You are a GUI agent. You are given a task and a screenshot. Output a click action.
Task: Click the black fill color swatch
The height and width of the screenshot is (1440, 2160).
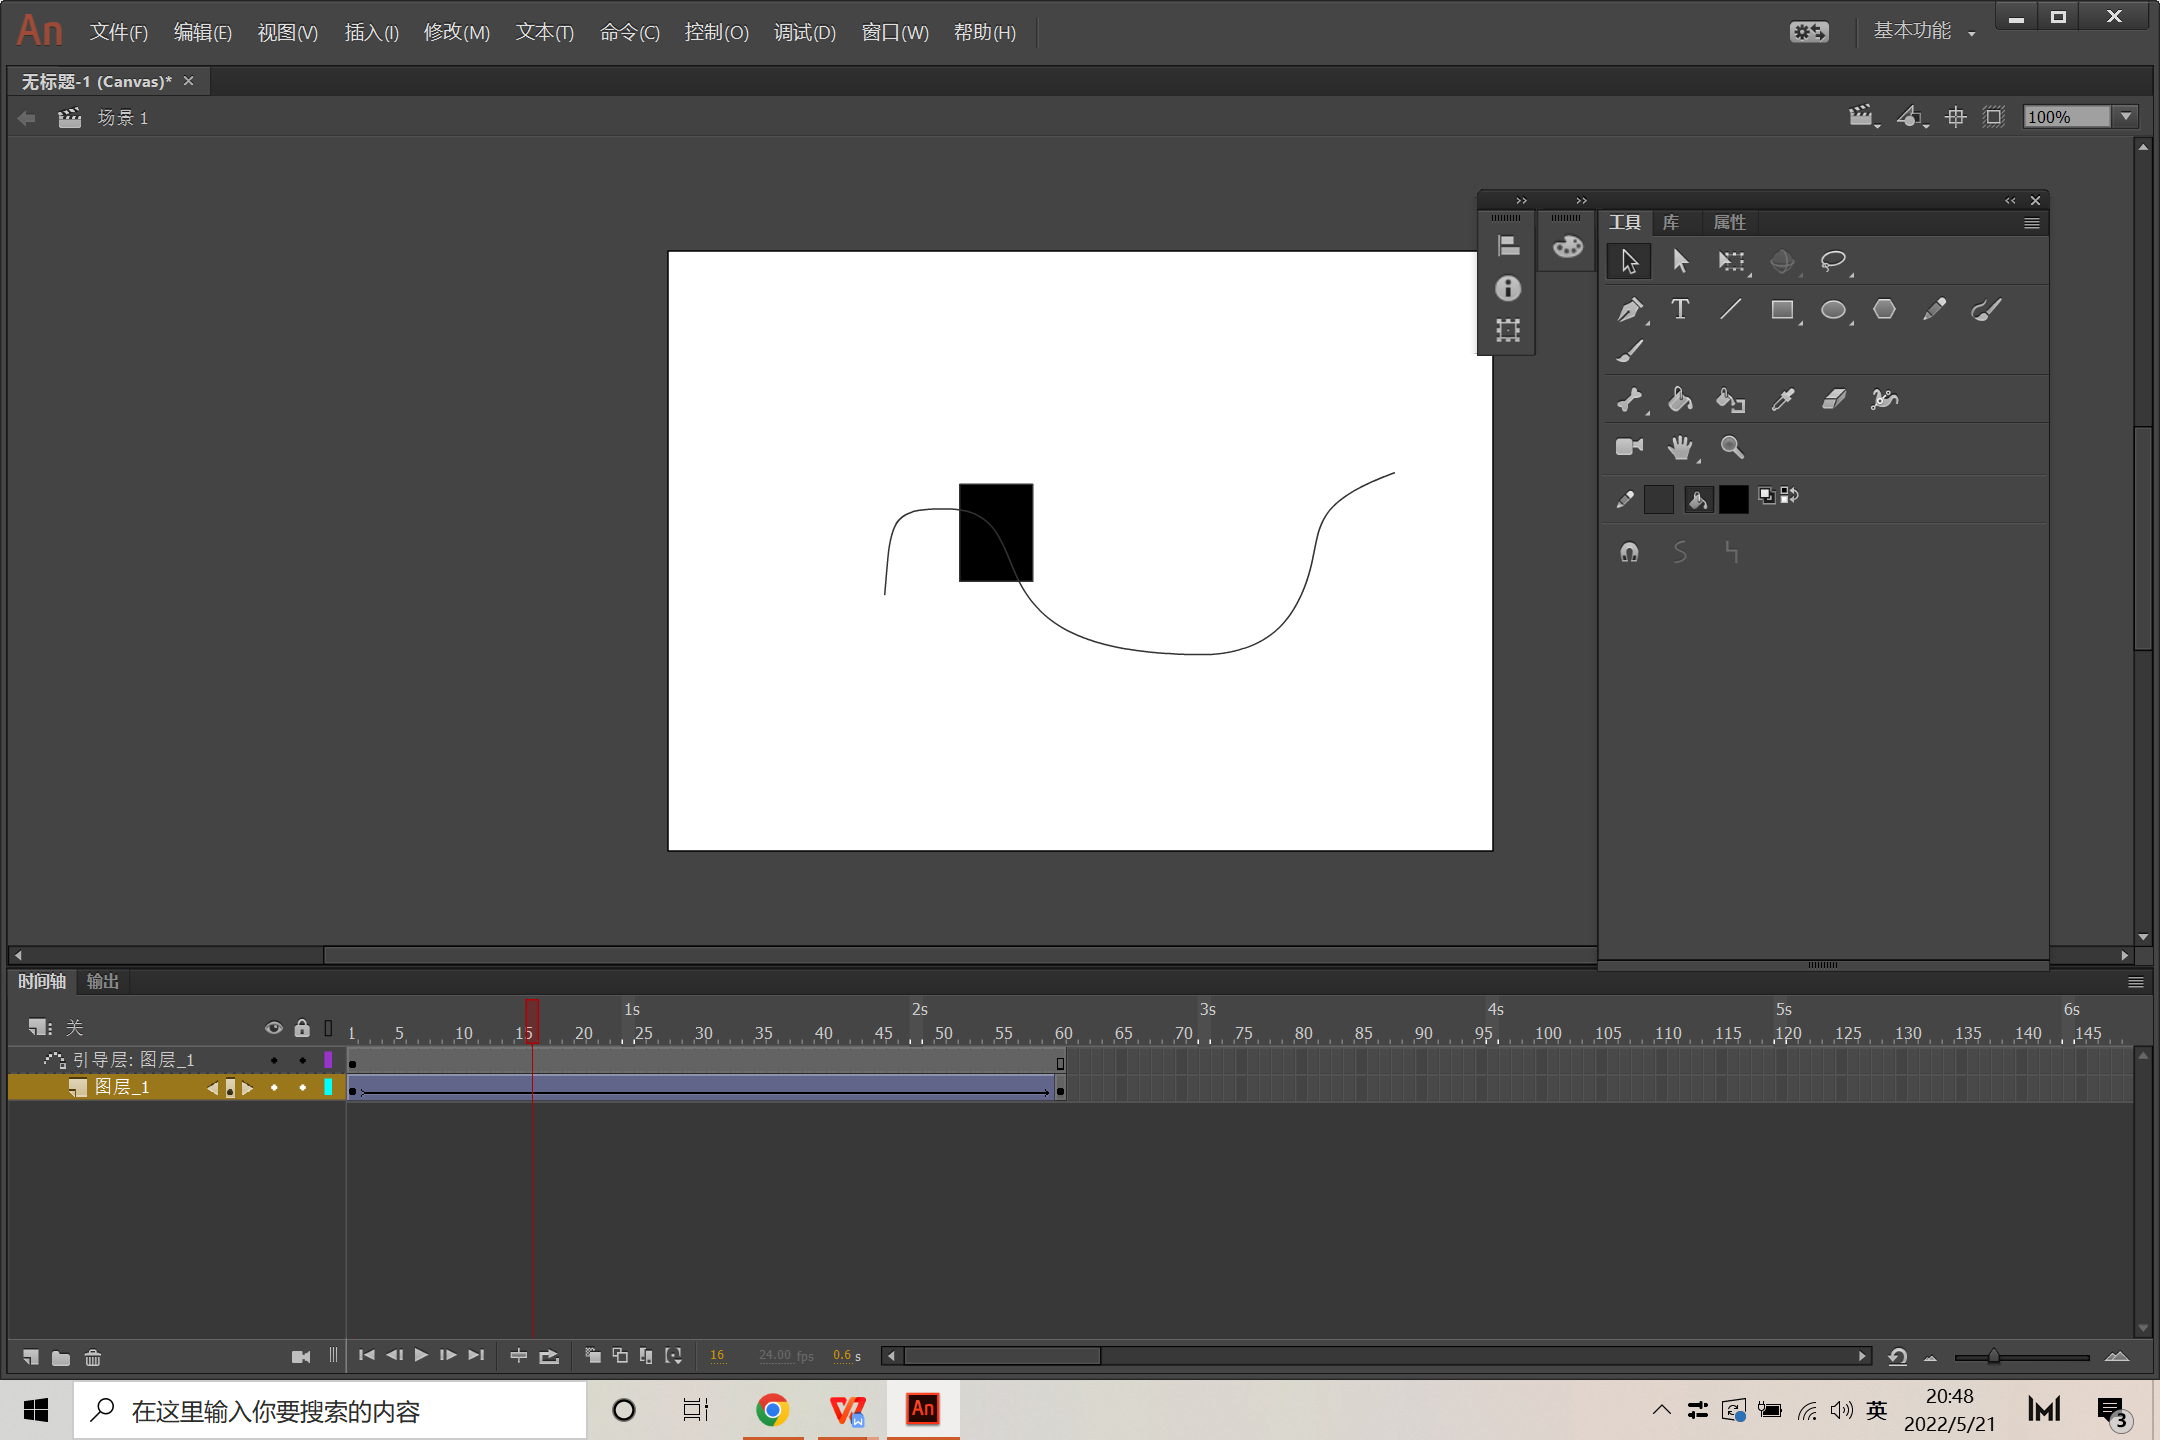[1733, 499]
